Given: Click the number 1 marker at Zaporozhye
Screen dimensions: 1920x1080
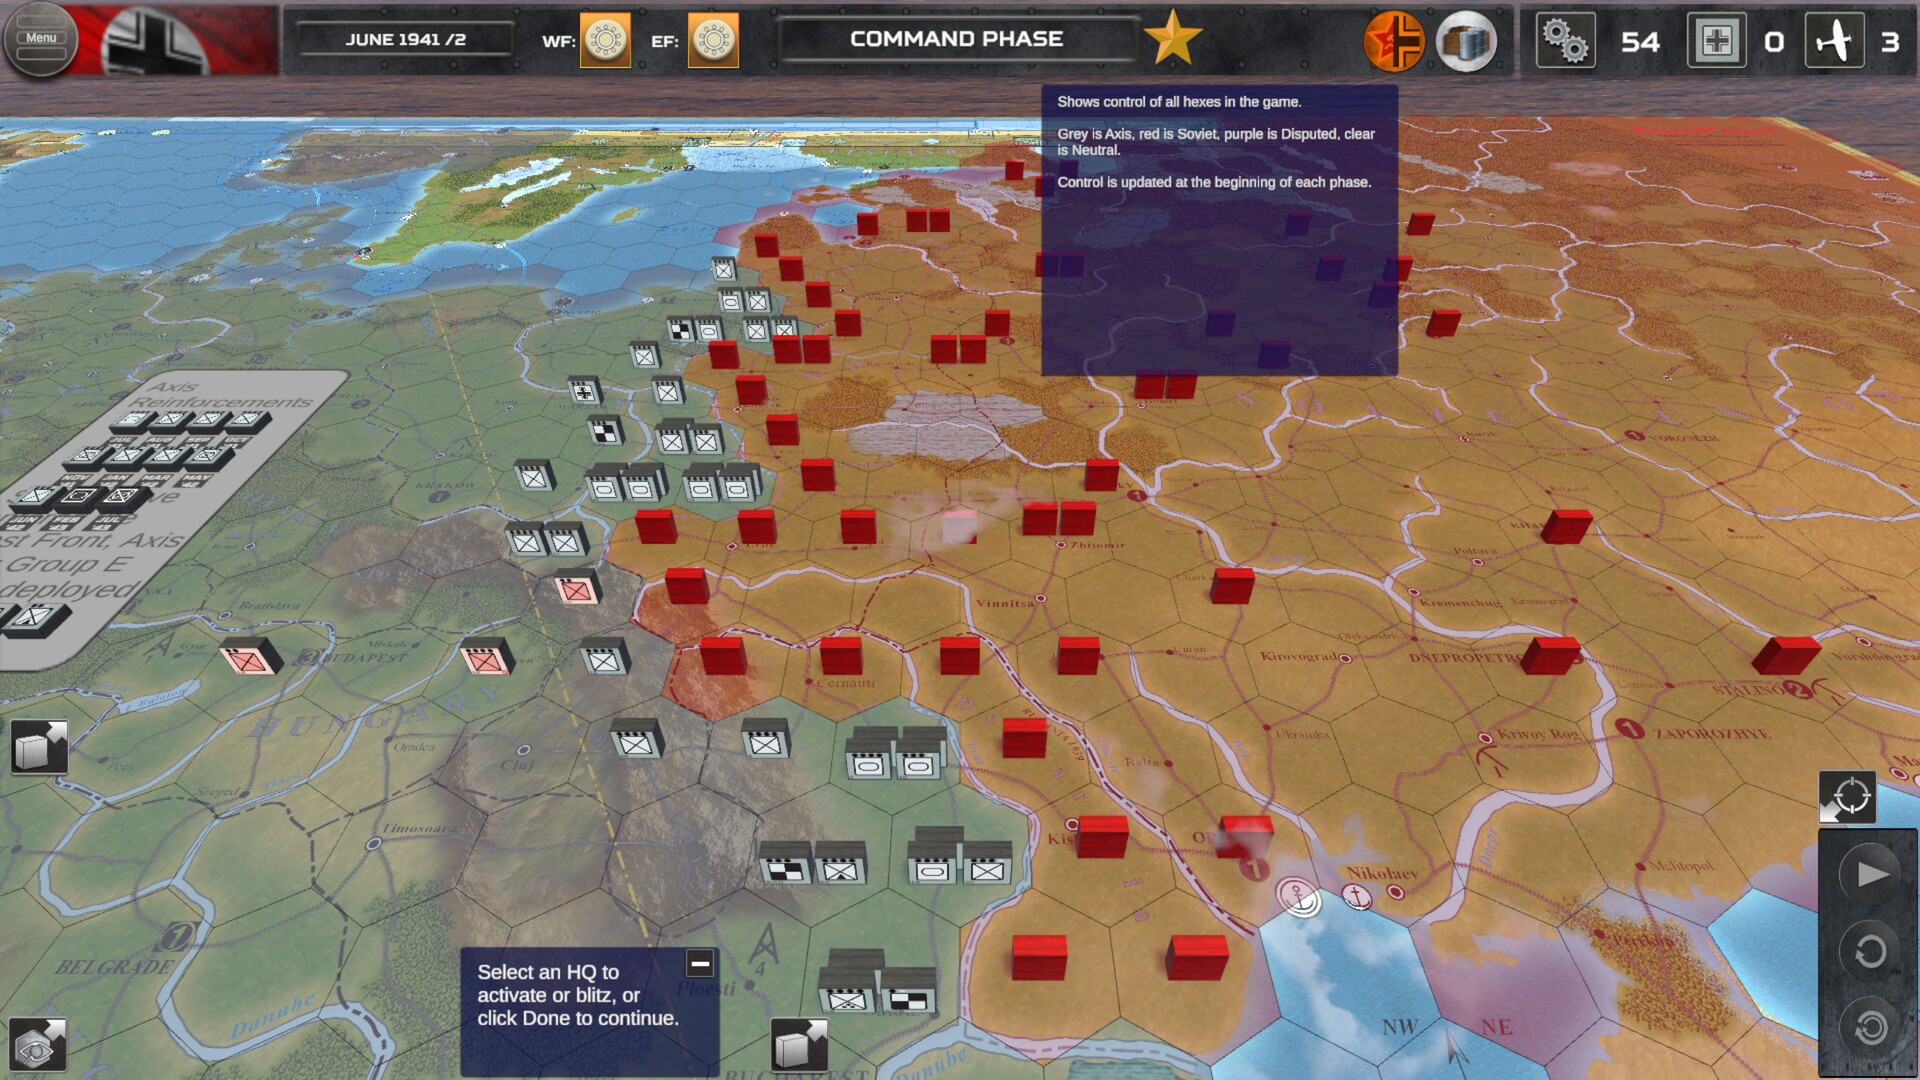Looking at the screenshot, I should 1630,728.
